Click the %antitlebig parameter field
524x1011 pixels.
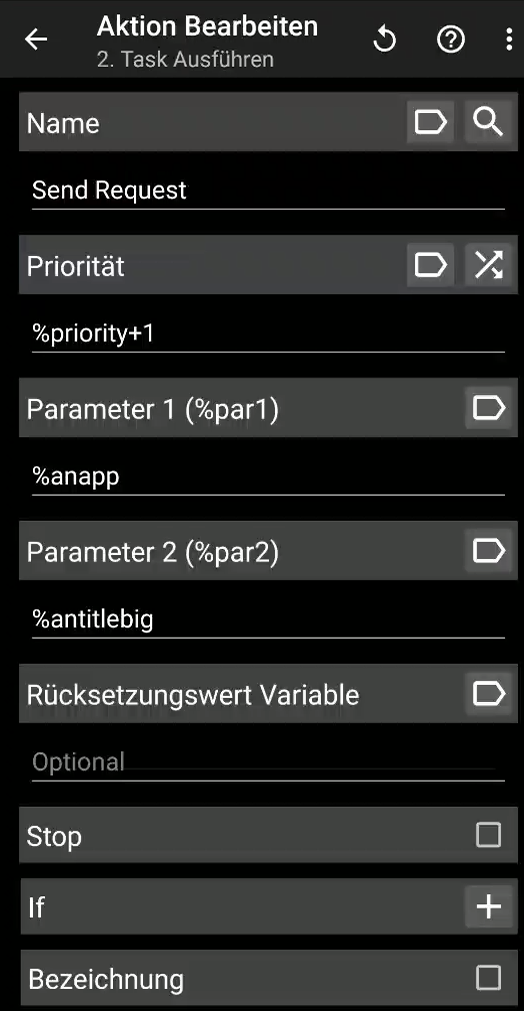pyautogui.click(x=268, y=620)
